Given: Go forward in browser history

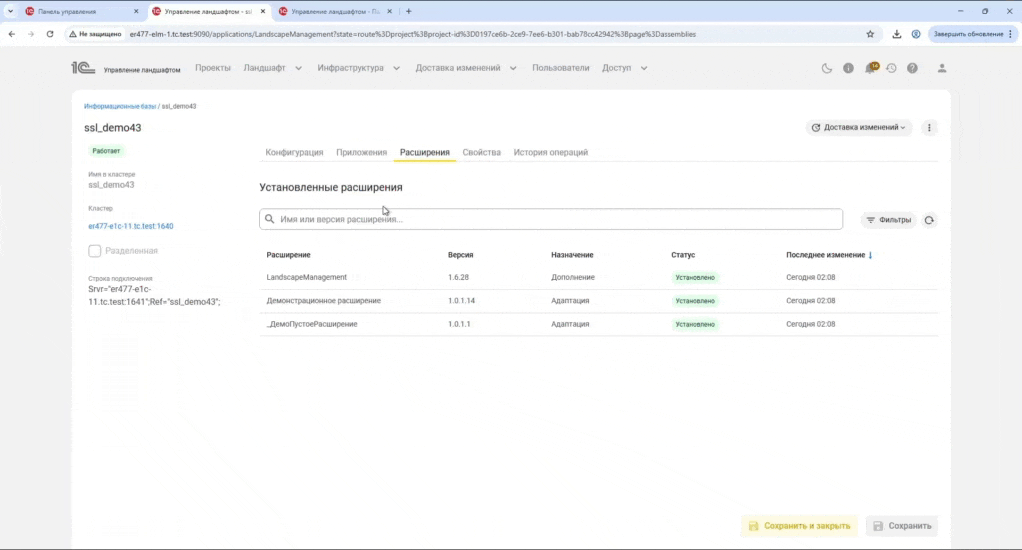Looking at the screenshot, I should (x=31, y=34).
